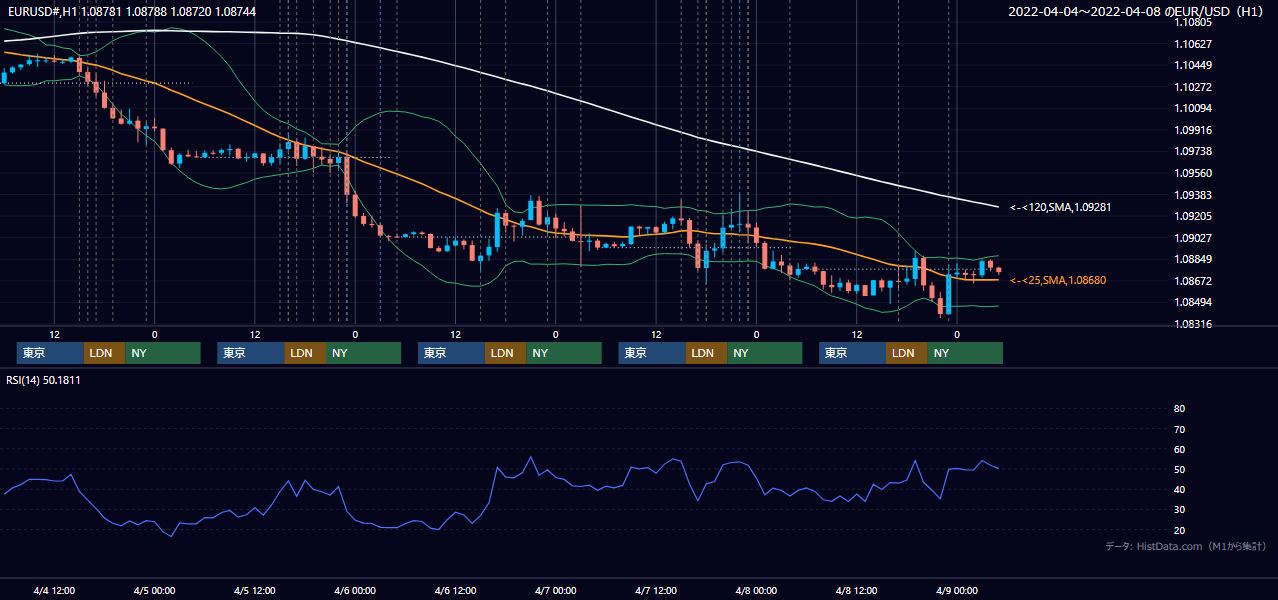Click price axis value 1.10627
Screen dimensions: 1278x600
point(1193,44)
